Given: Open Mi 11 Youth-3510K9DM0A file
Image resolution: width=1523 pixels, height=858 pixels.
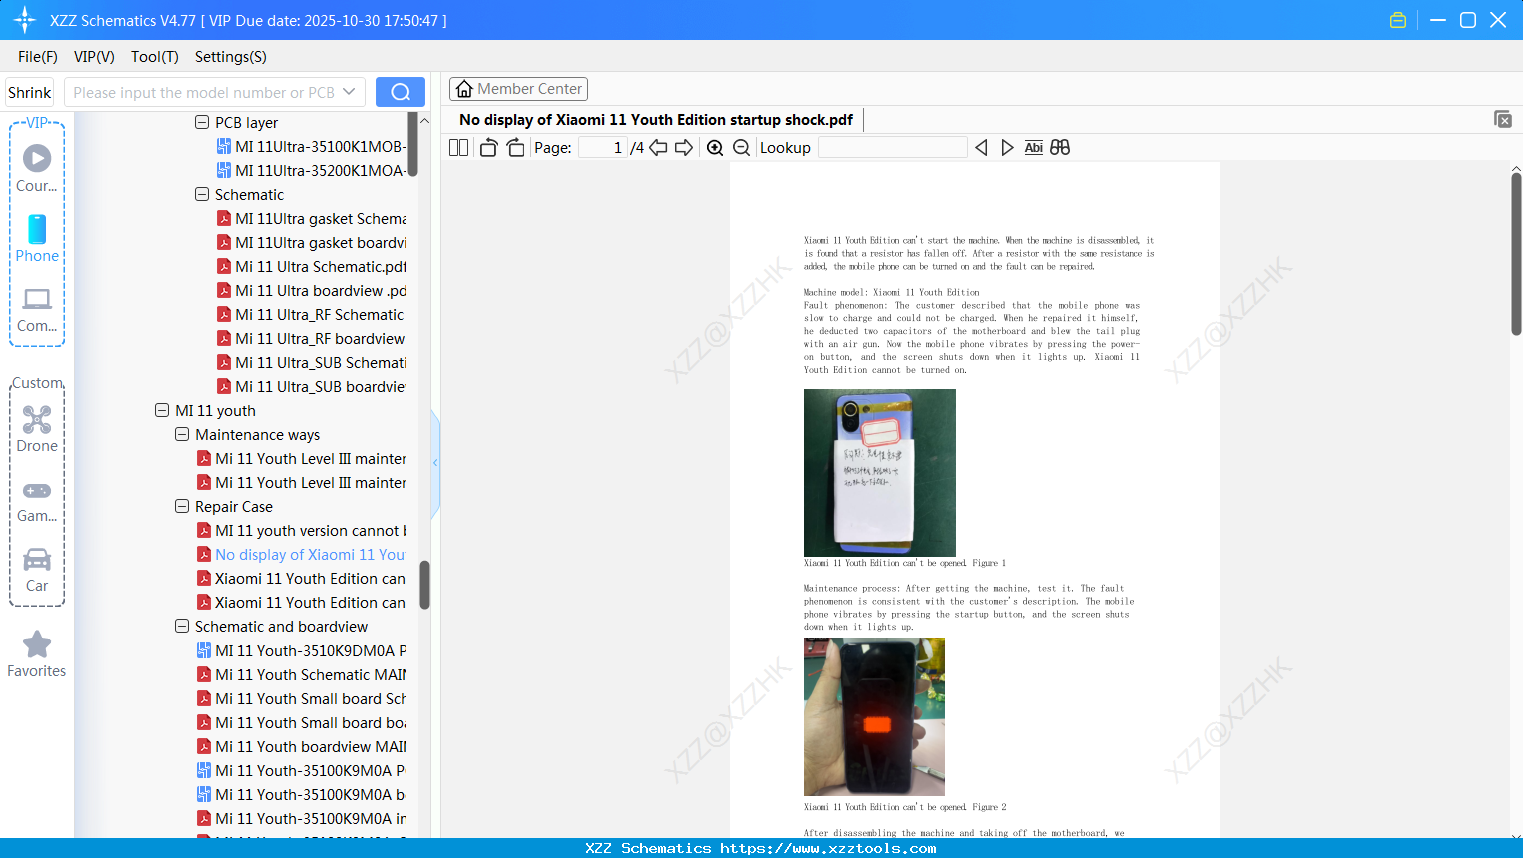Looking at the screenshot, I should pos(301,650).
